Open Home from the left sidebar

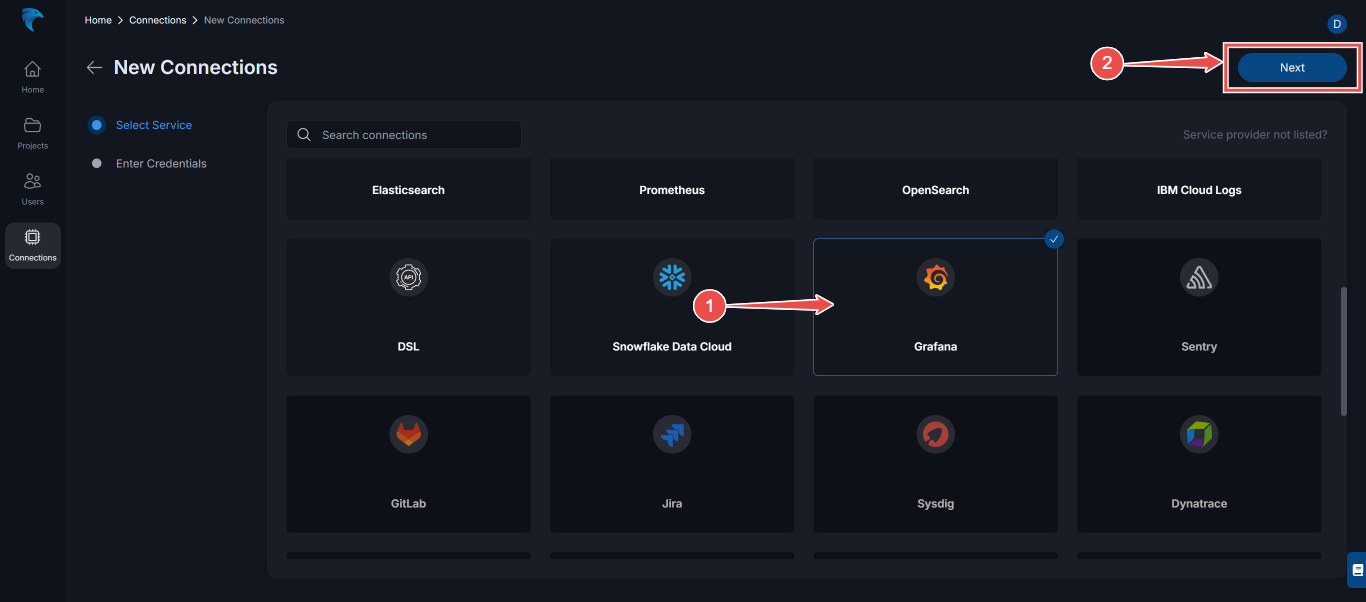click(32, 74)
